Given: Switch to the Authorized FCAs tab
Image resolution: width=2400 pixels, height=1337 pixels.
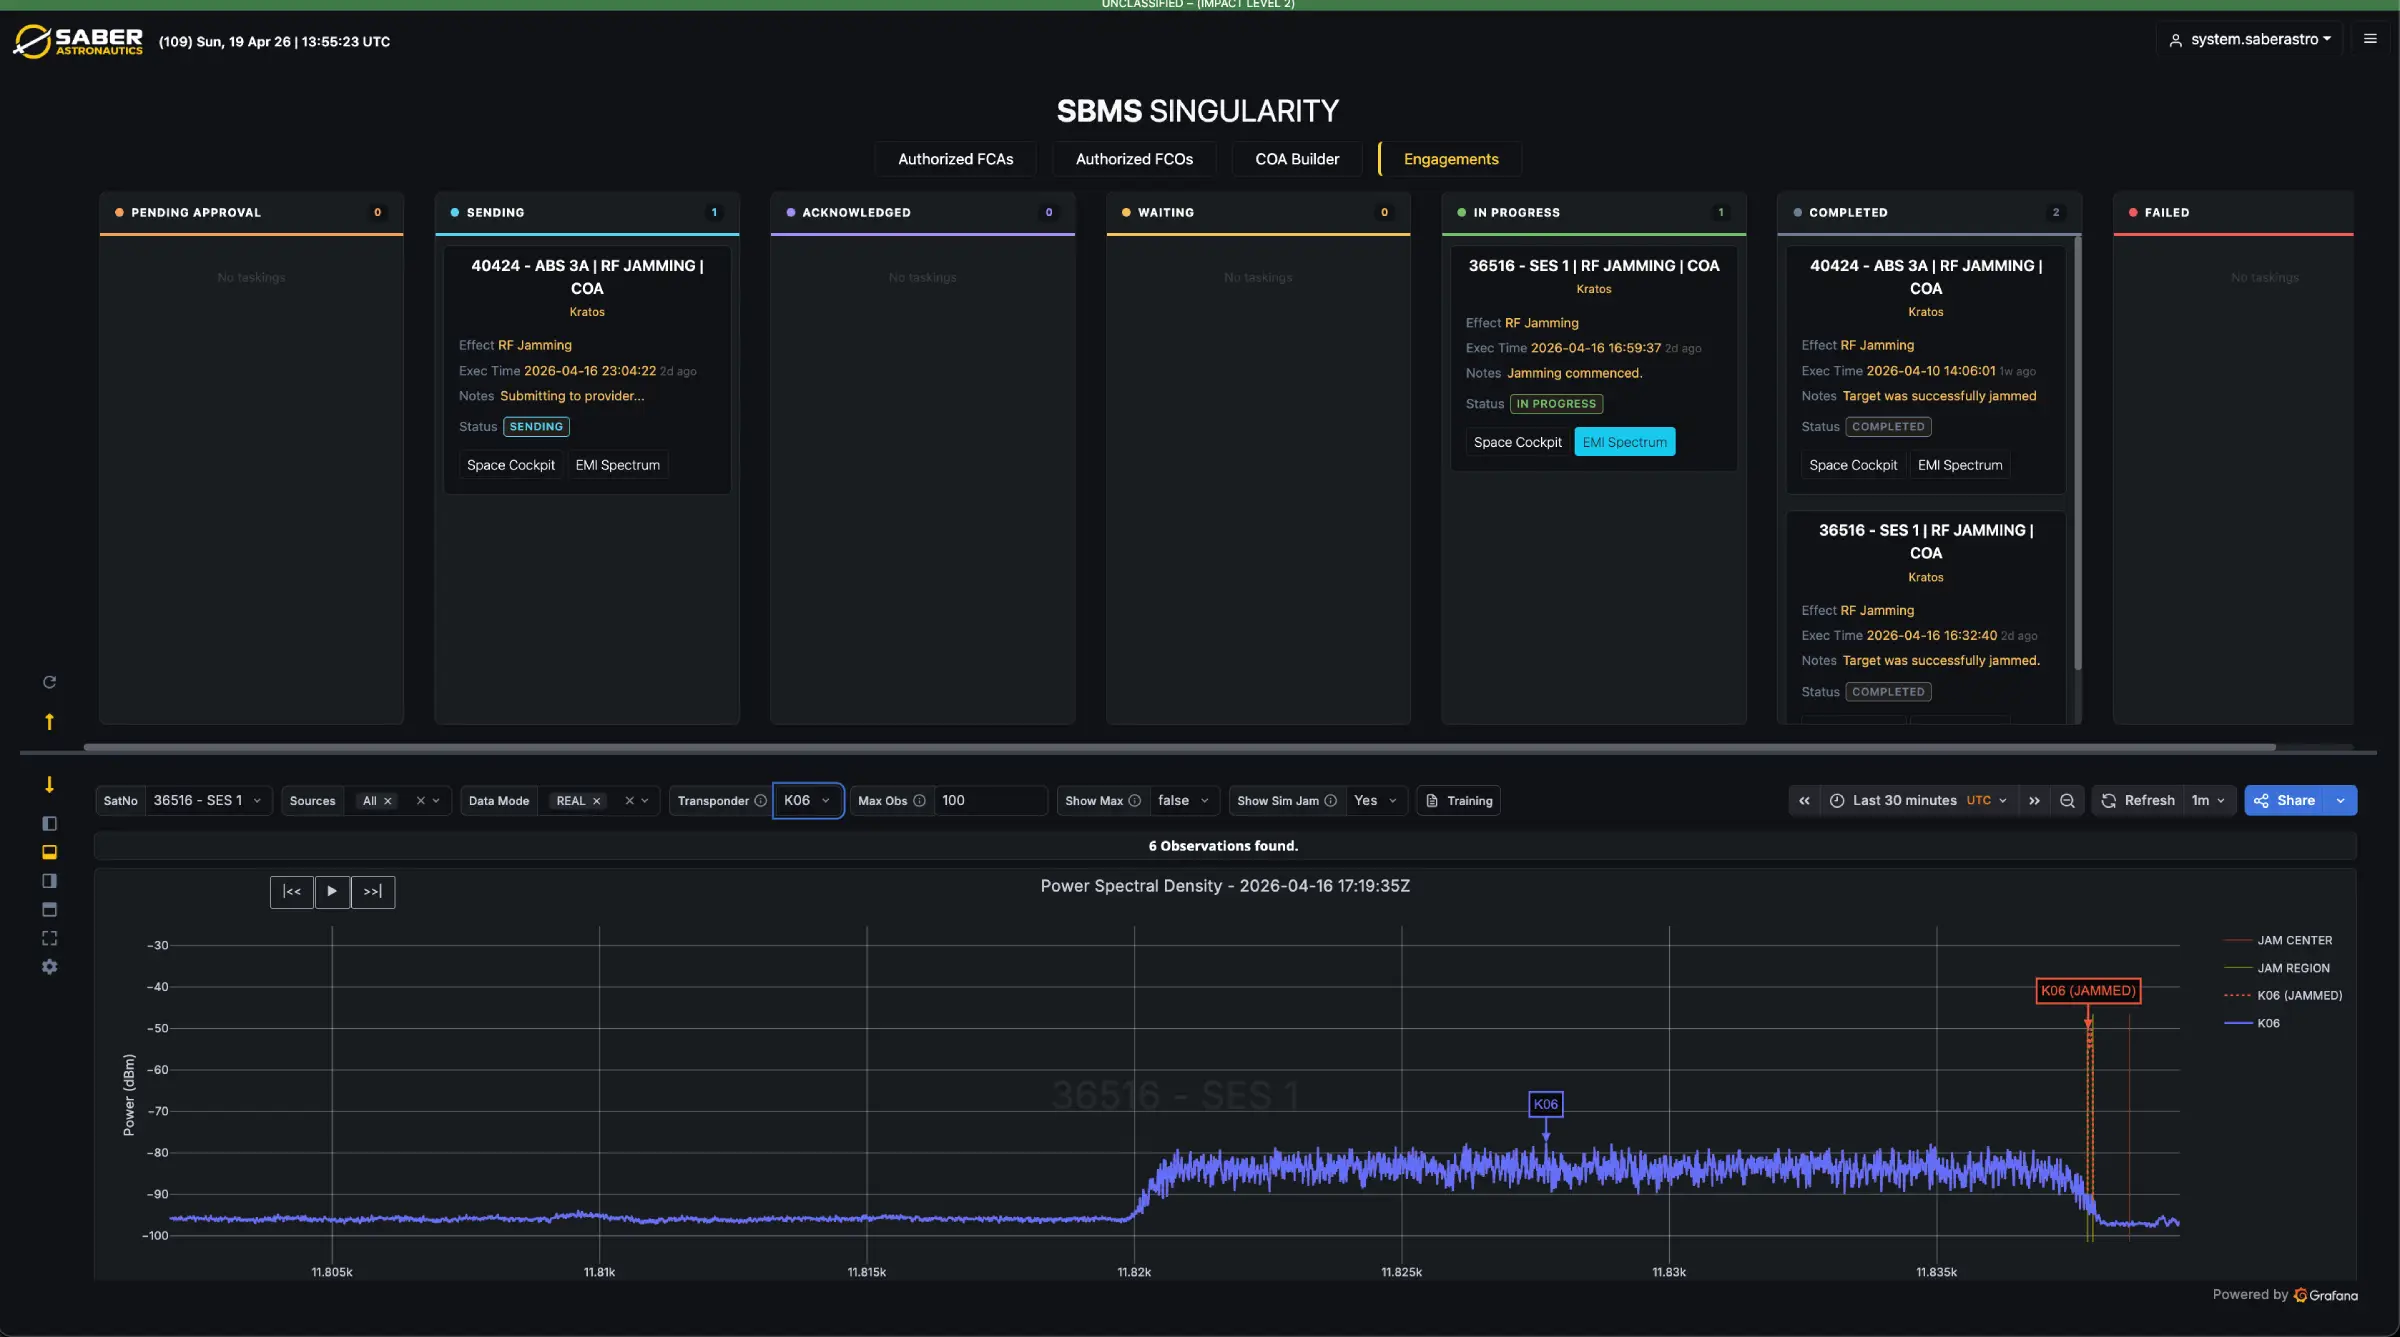Looking at the screenshot, I should pos(955,159).
